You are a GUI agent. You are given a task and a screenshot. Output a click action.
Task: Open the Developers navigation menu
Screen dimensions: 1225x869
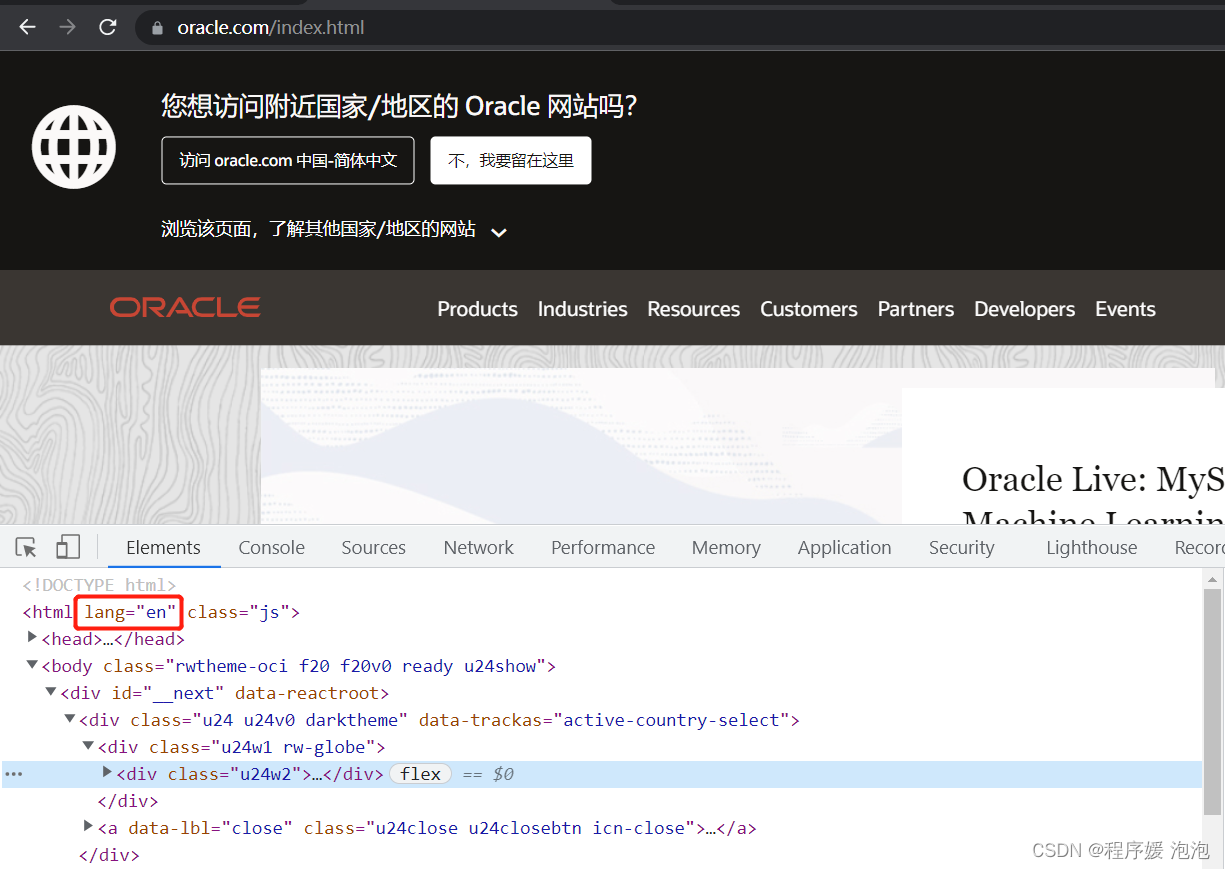coord(1025,309)
